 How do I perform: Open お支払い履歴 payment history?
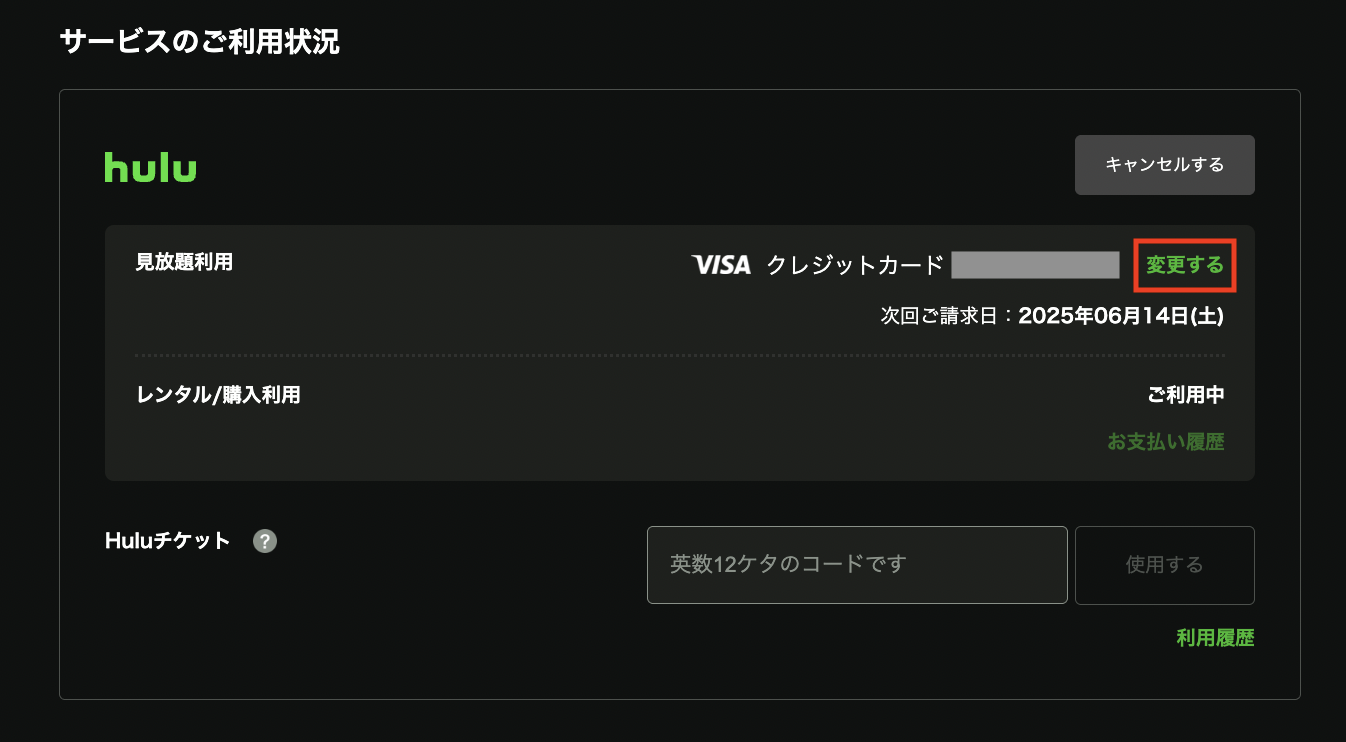tap(1166, 441)
